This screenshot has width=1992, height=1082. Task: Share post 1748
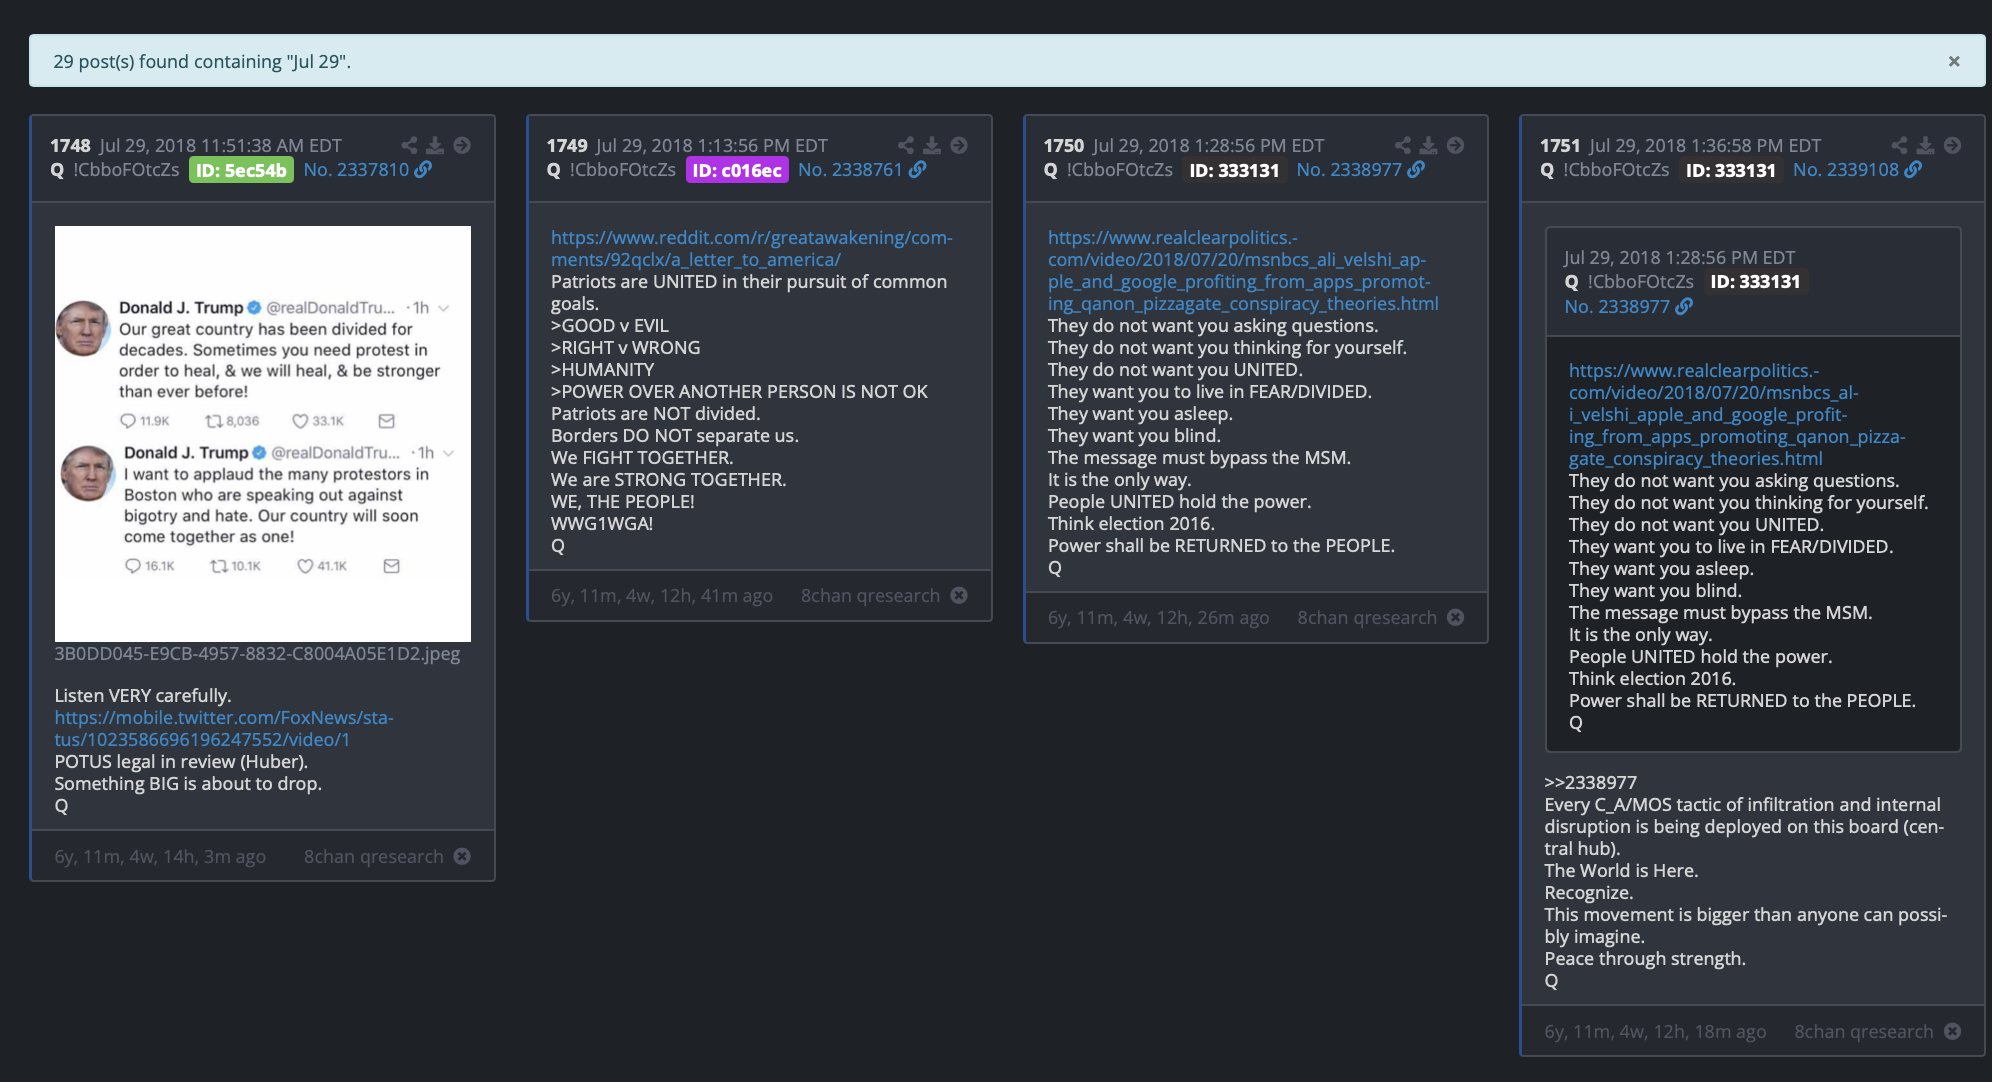[x=409, y=145]
